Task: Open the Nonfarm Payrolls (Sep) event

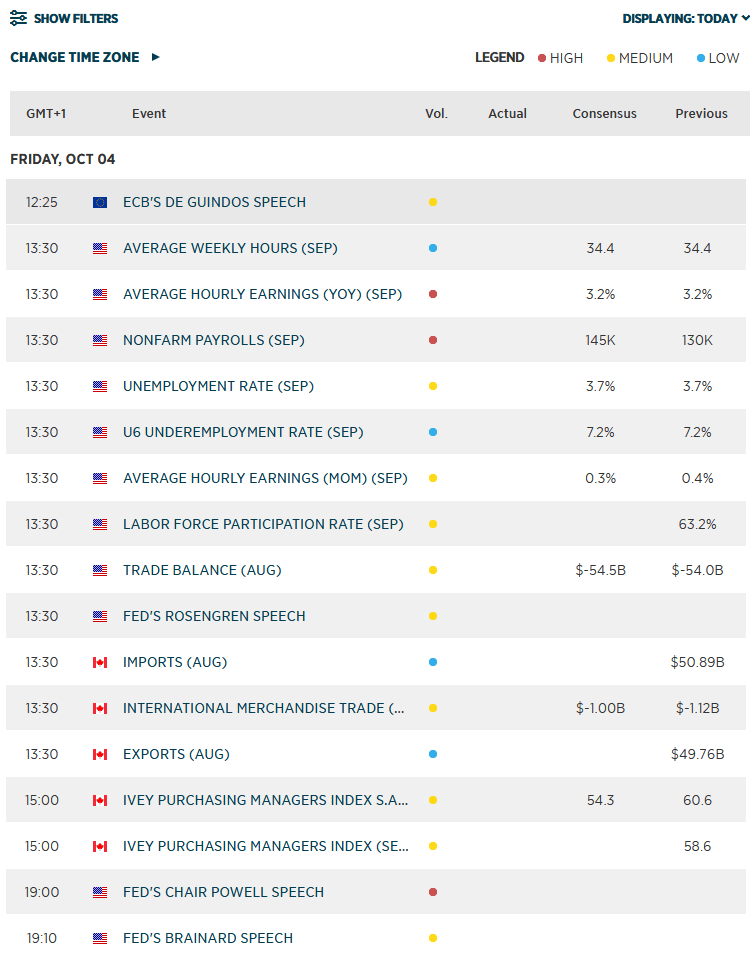Action: pos(214,340)
